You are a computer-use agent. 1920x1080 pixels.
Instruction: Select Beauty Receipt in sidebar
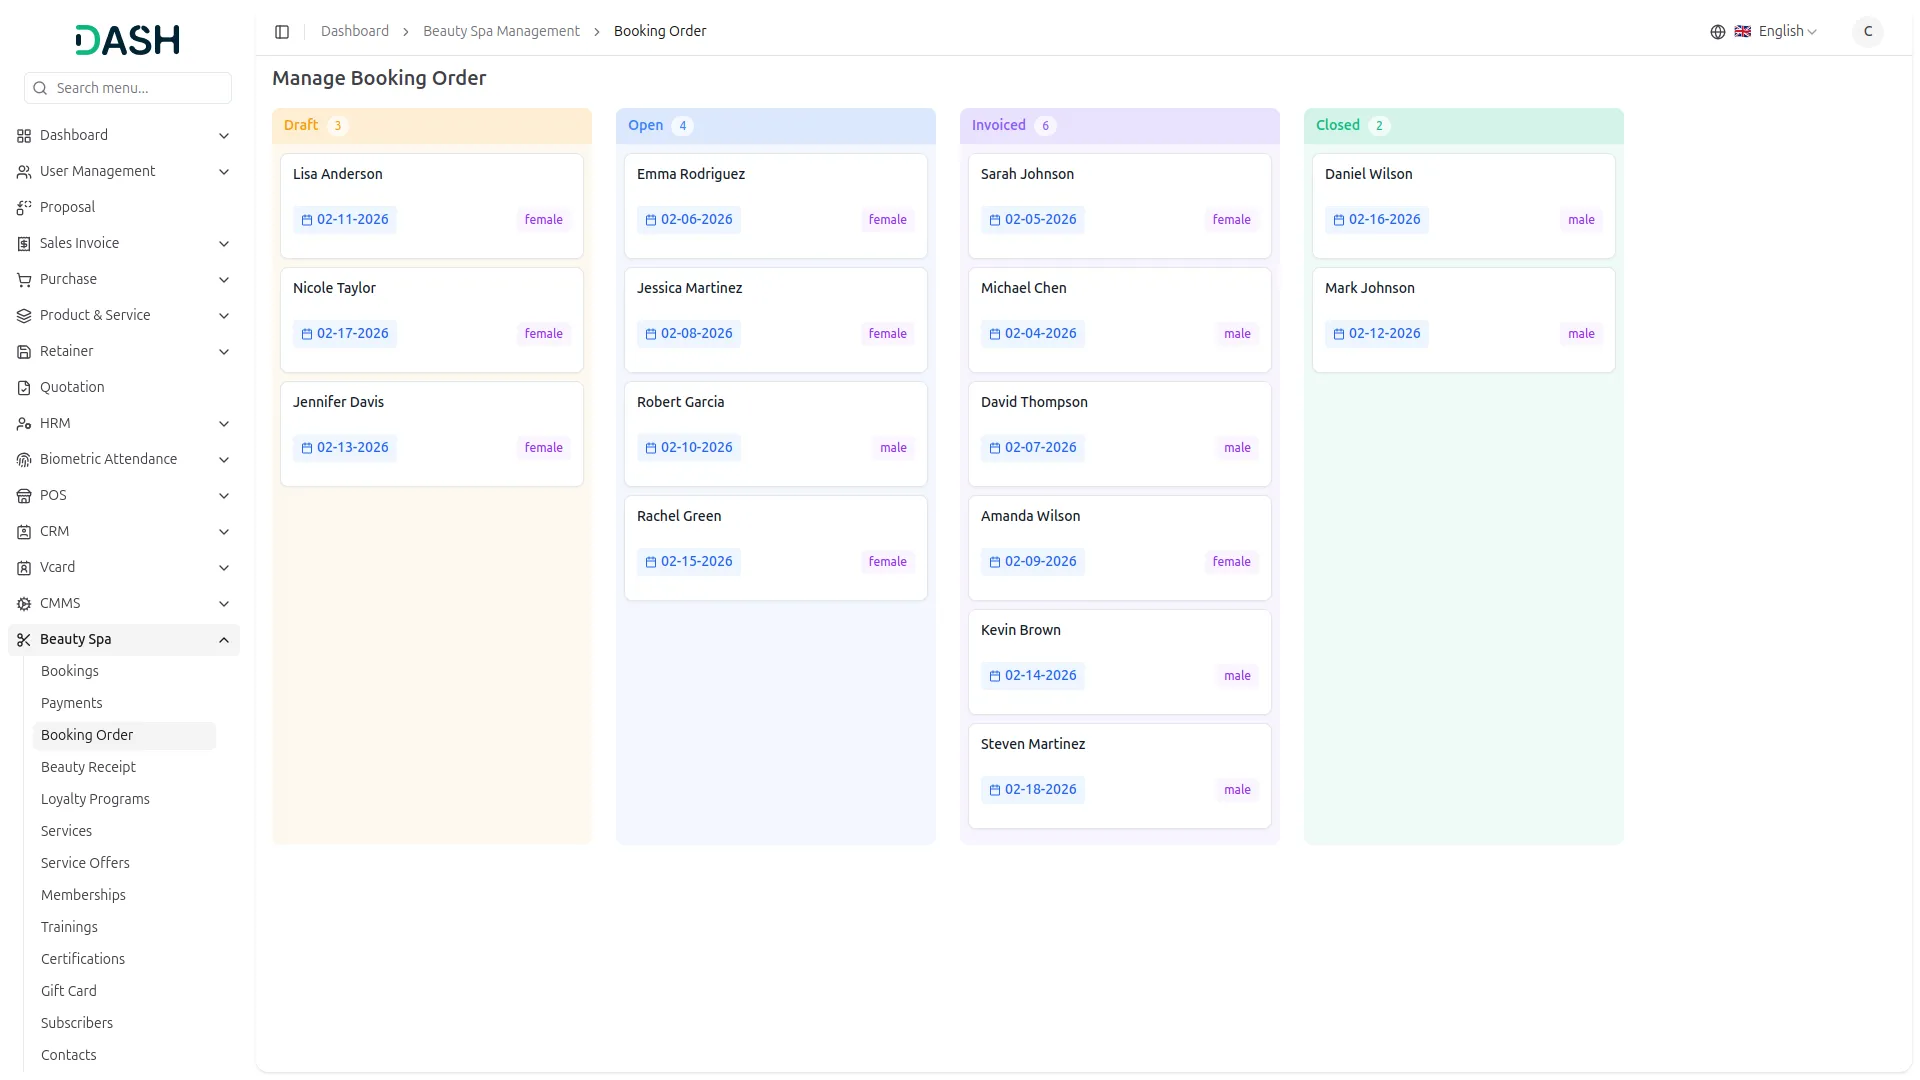pos(88,767)
